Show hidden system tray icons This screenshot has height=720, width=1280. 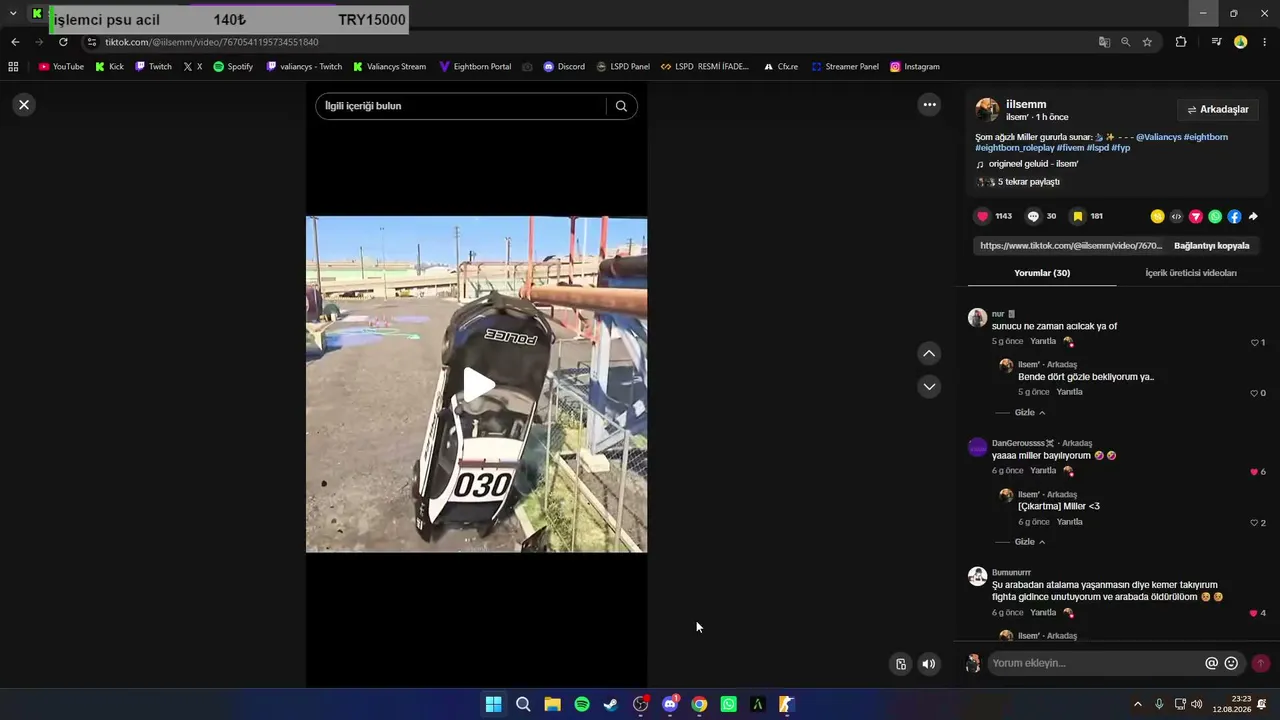1137,704
